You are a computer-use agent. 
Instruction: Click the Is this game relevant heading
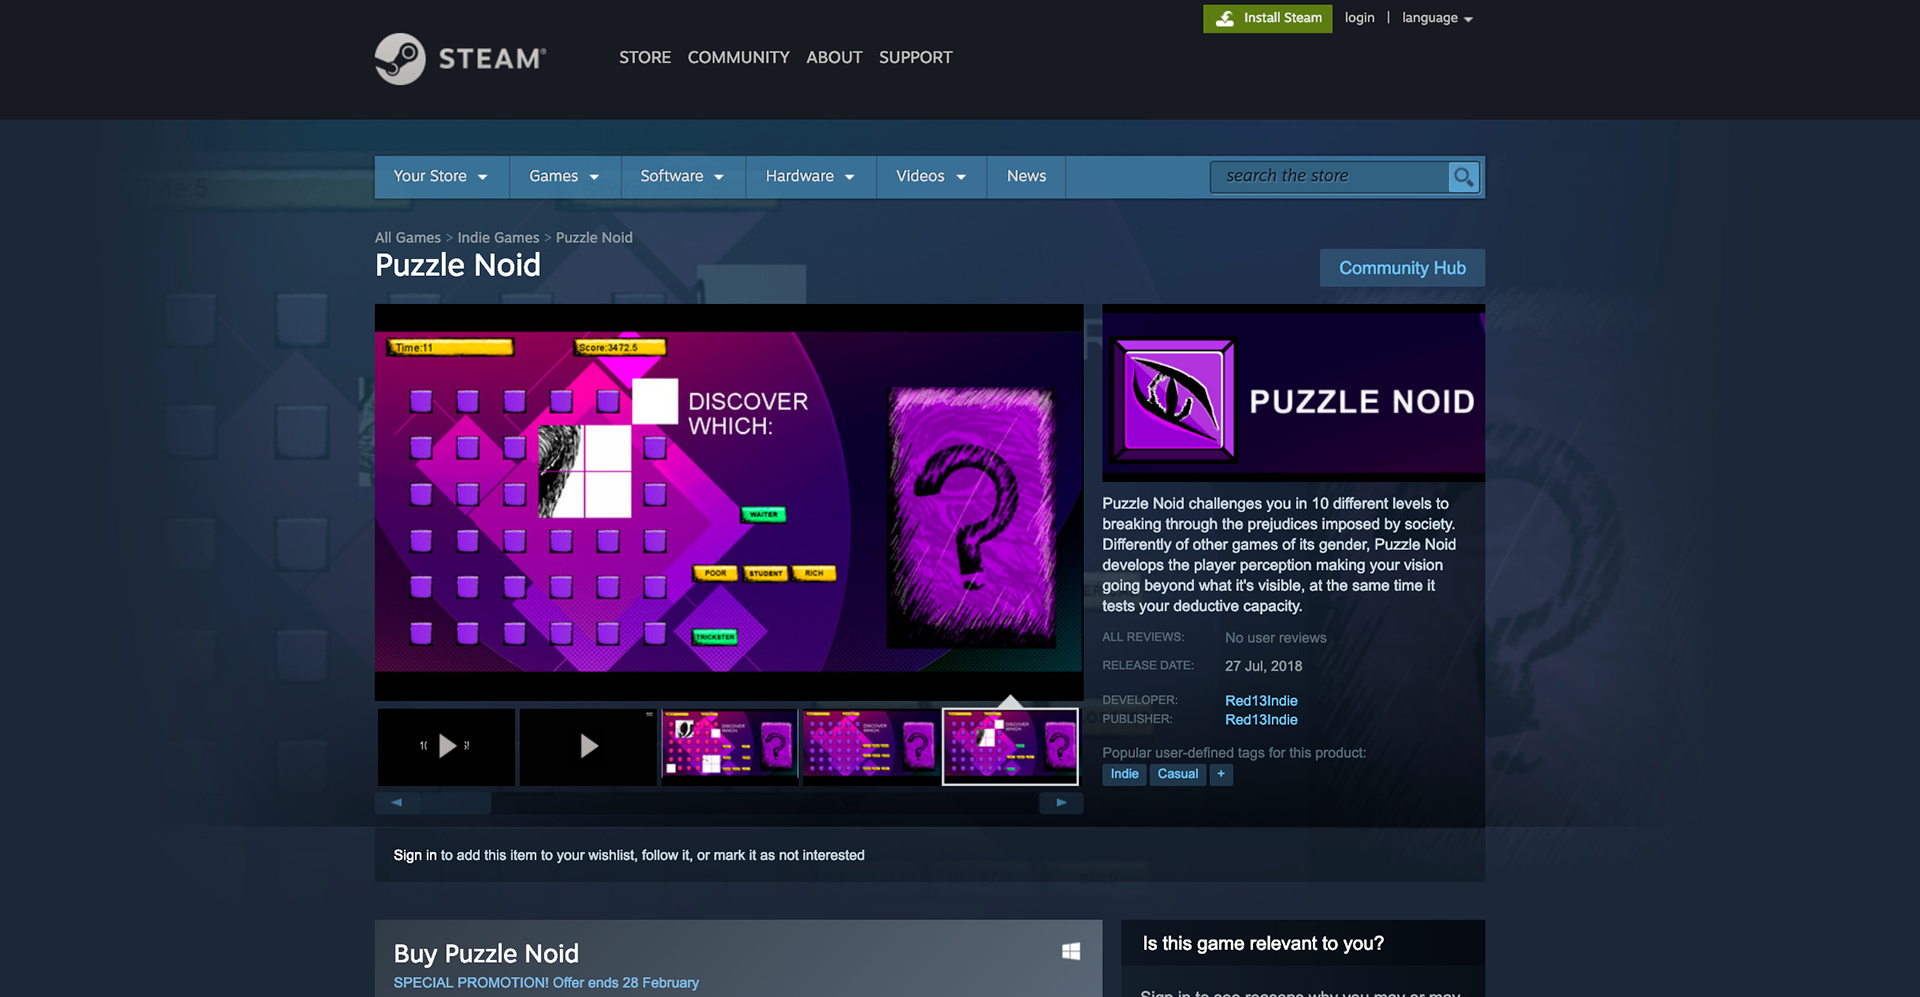tap(1263, 943)
